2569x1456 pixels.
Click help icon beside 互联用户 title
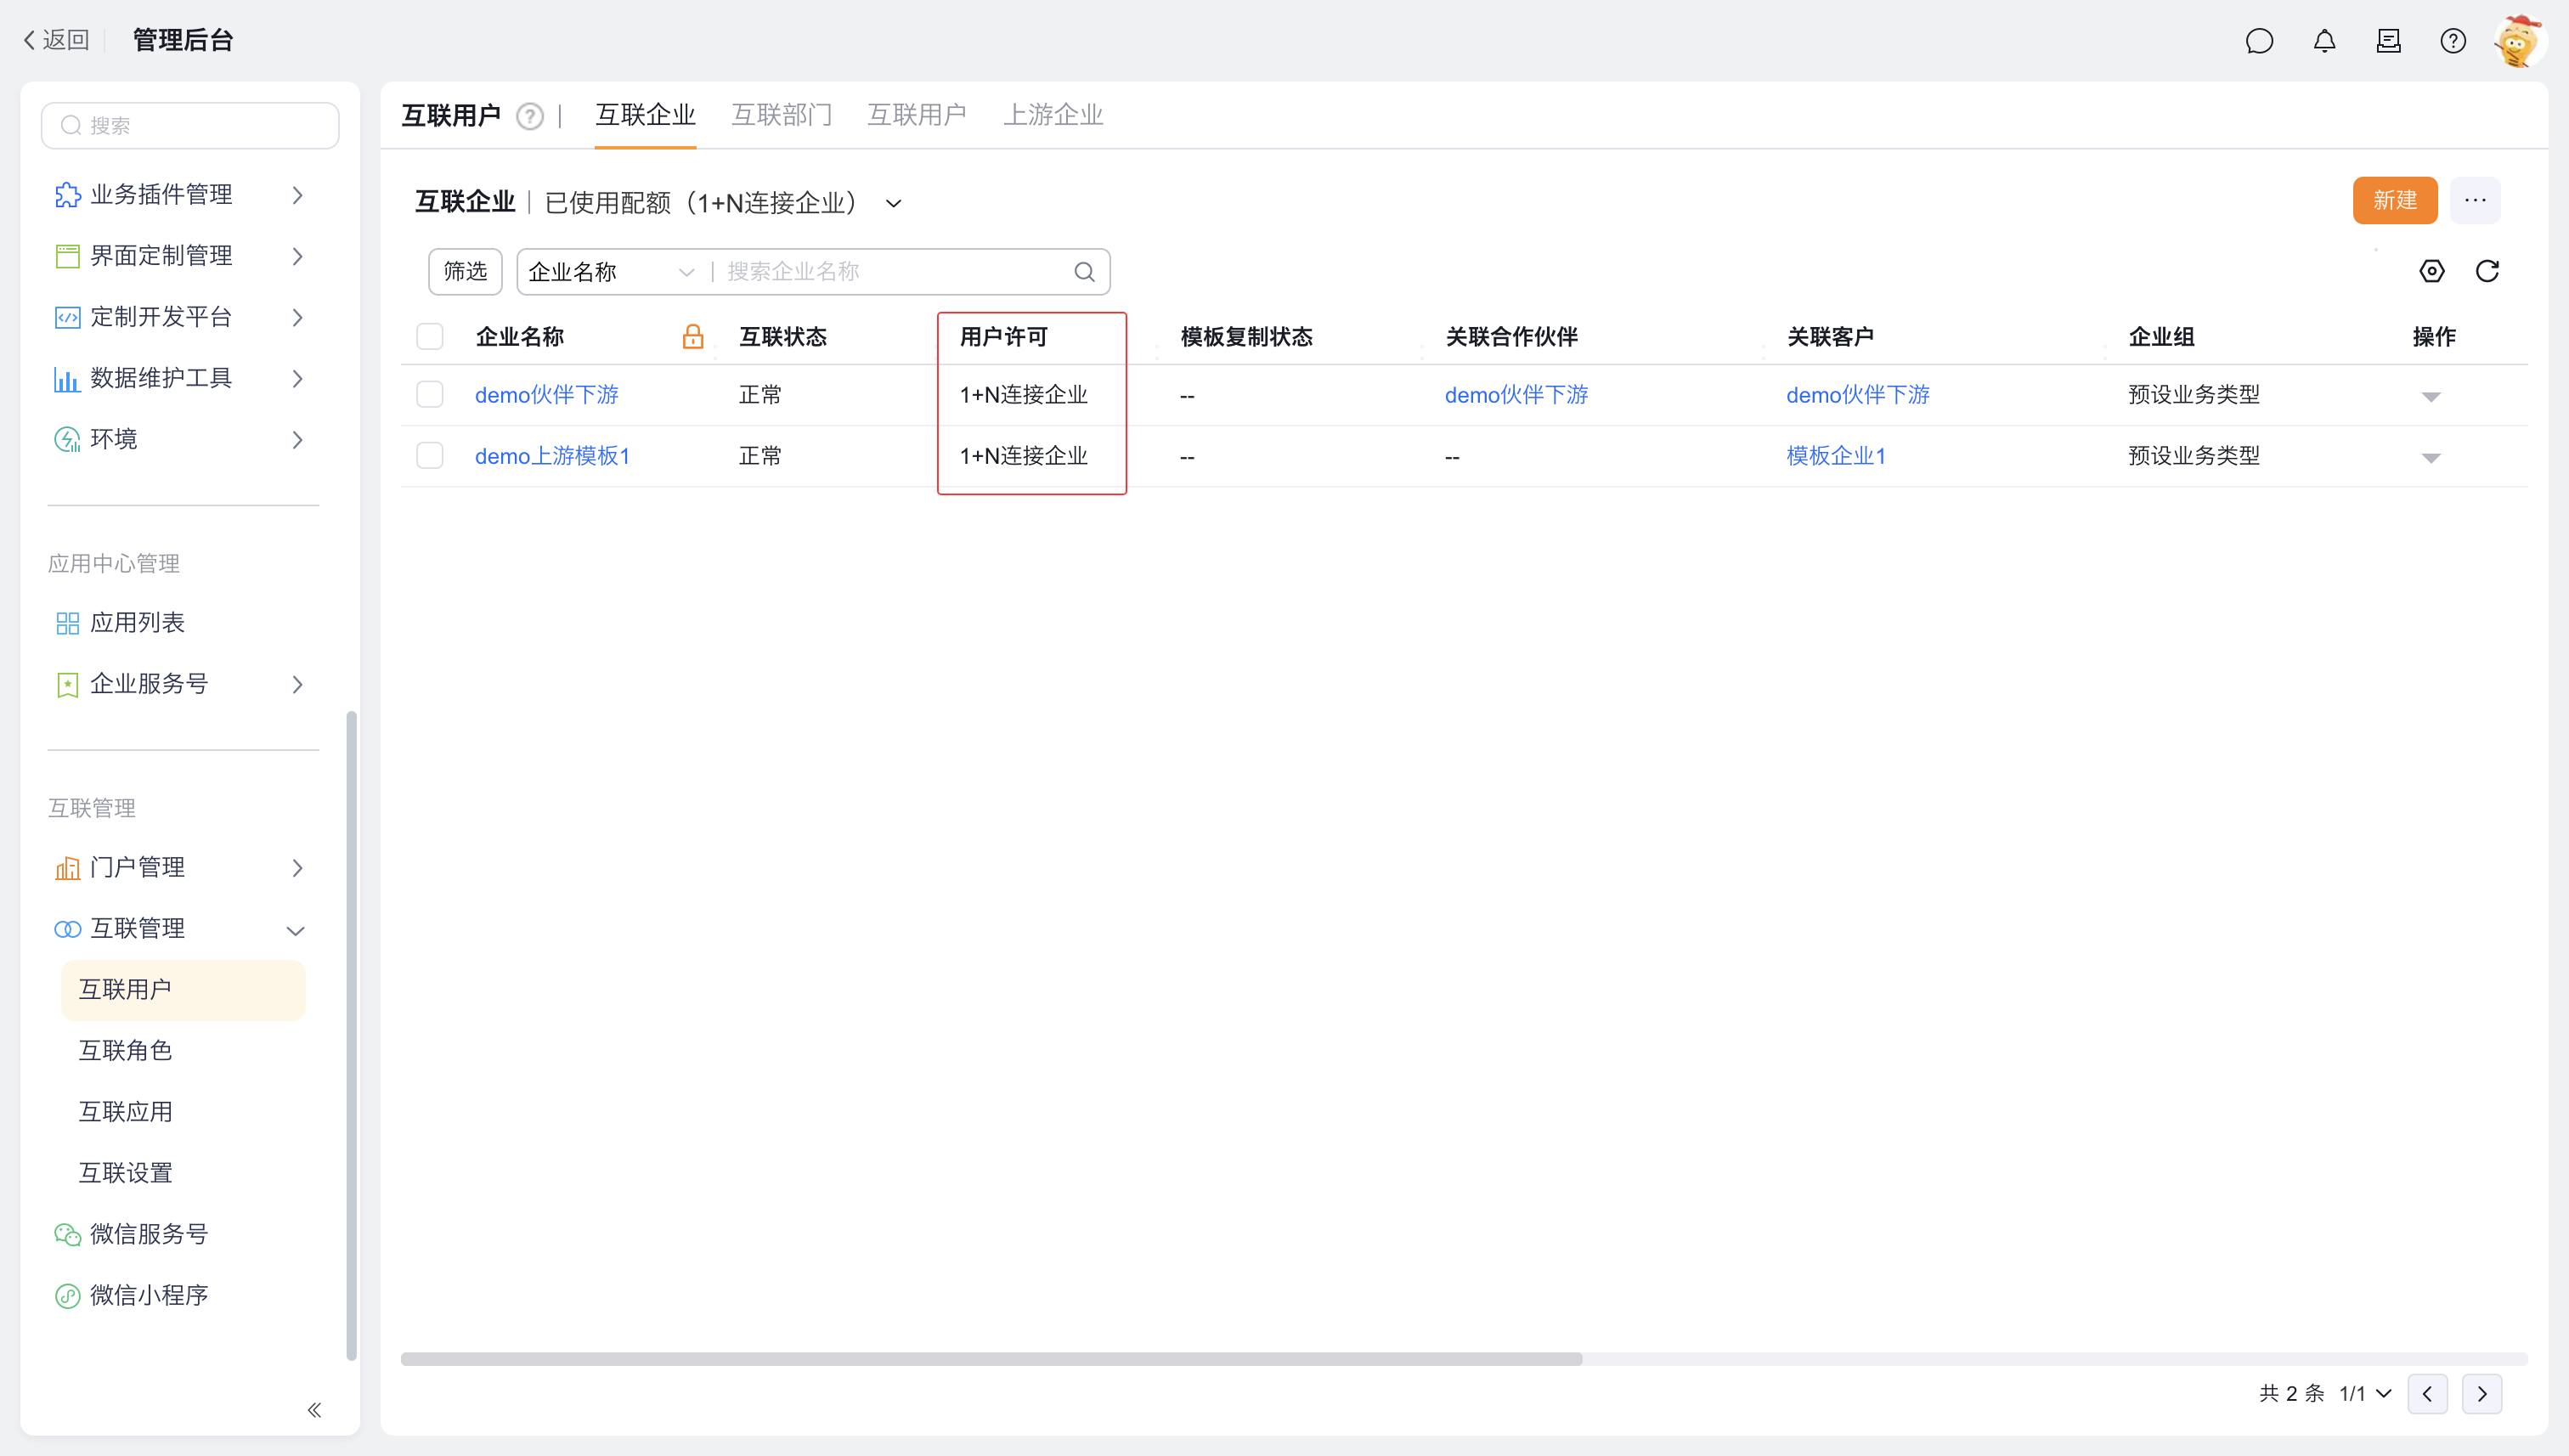[x=530, y=117]
